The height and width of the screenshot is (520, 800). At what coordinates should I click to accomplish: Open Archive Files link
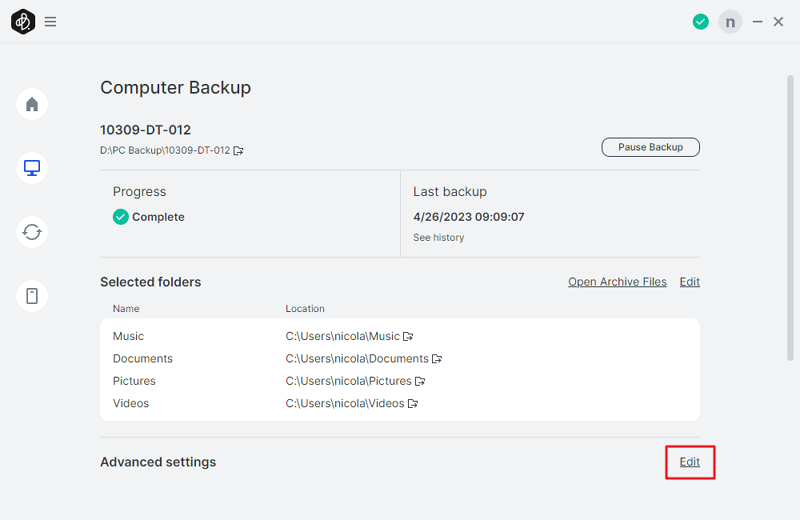[x=617, y=282]
